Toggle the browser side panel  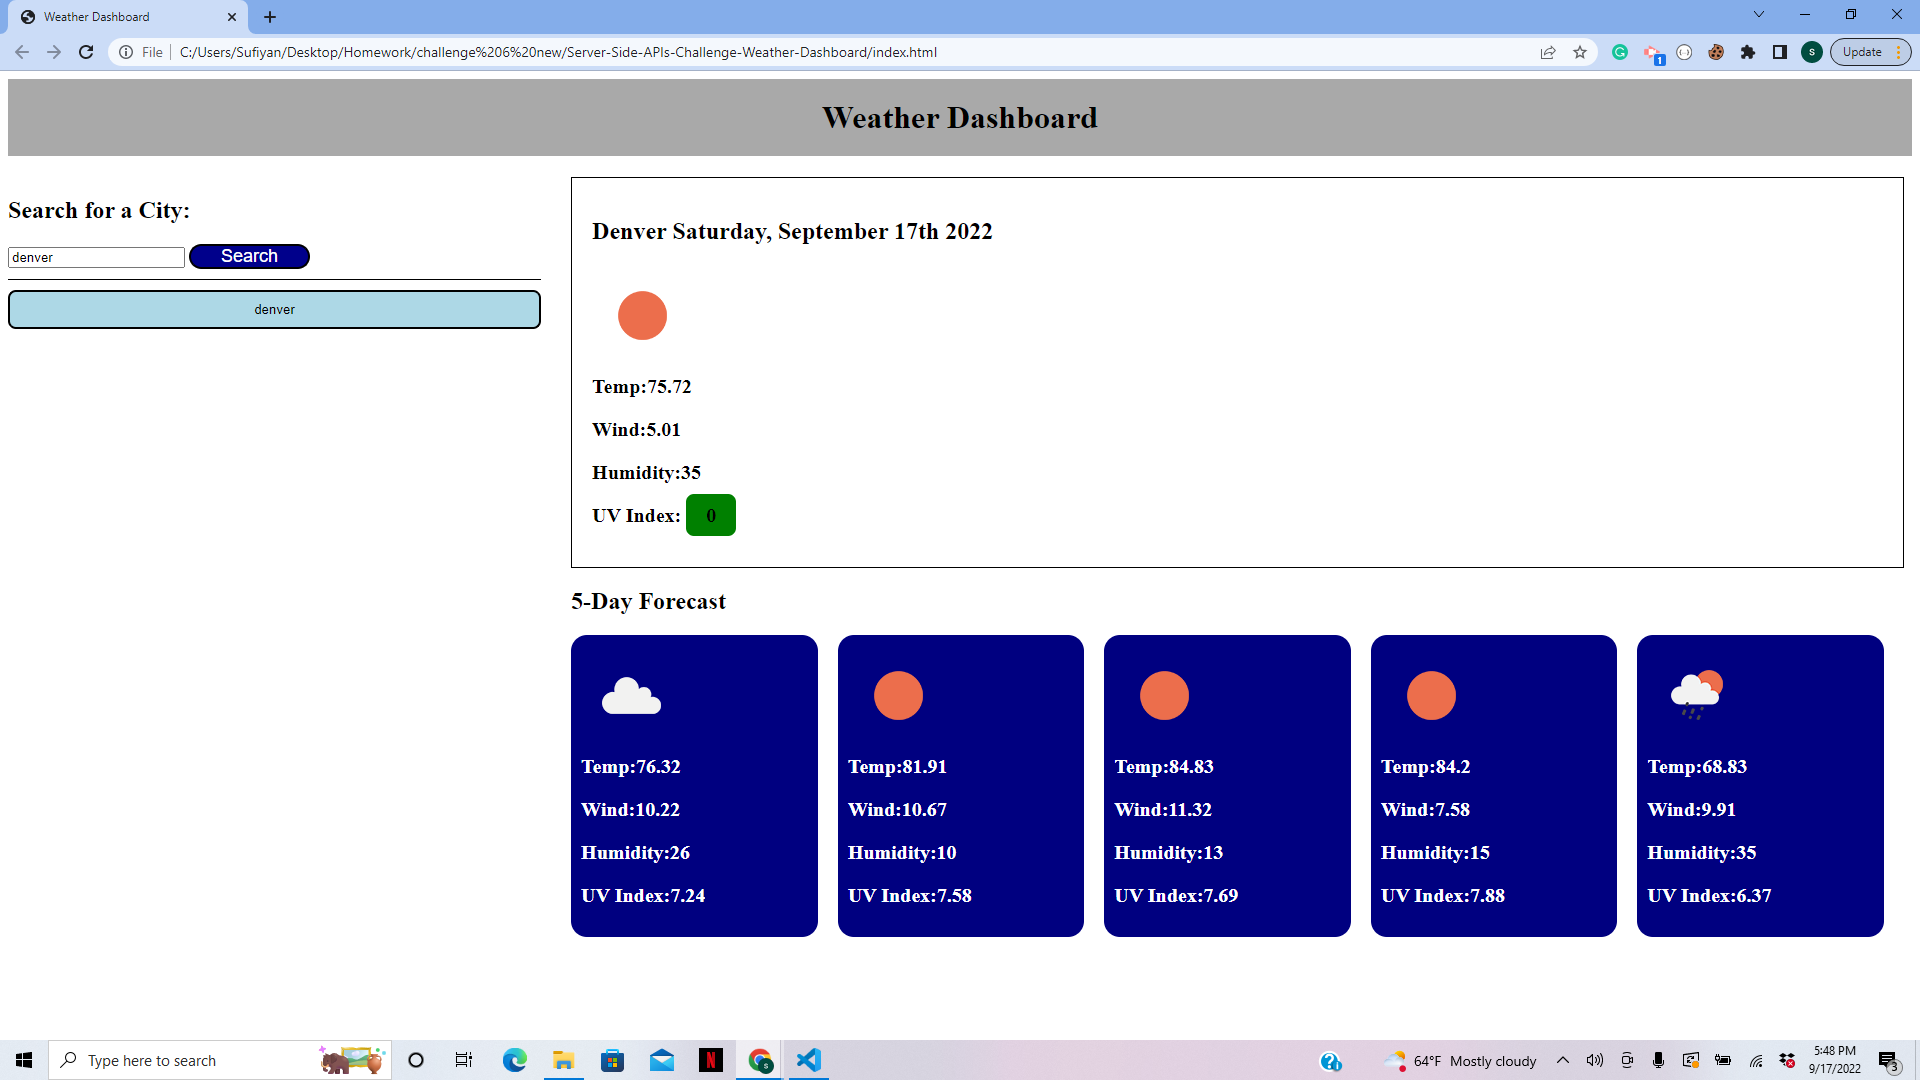1780,52
